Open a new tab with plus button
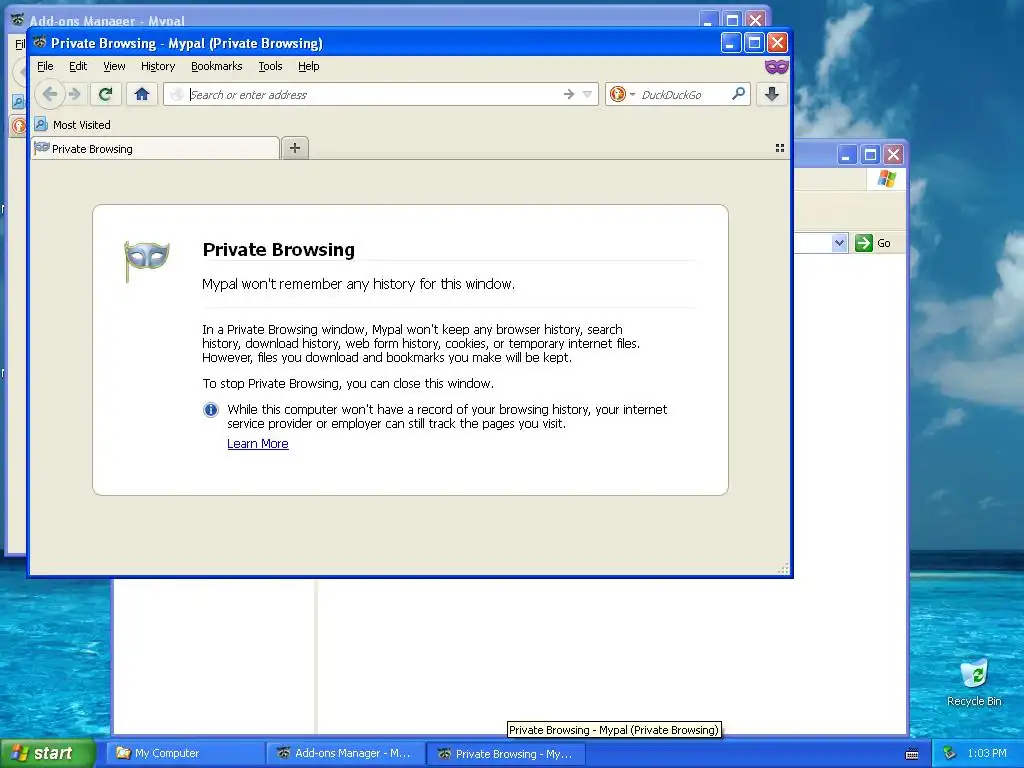This screenshot has width=1024, height=768. (295, 148)
